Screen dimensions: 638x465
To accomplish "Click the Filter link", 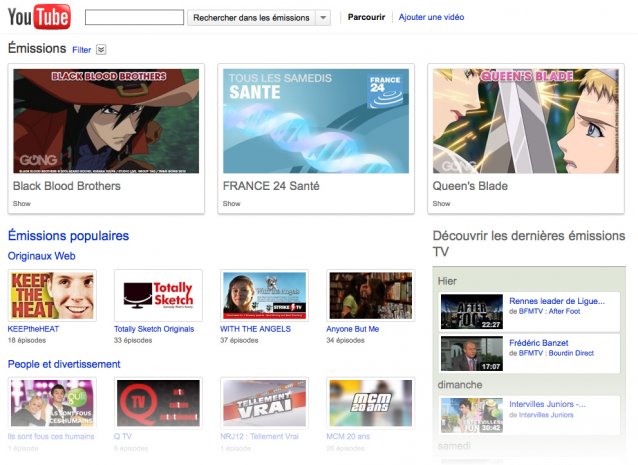I will click(x=81, y=50).
